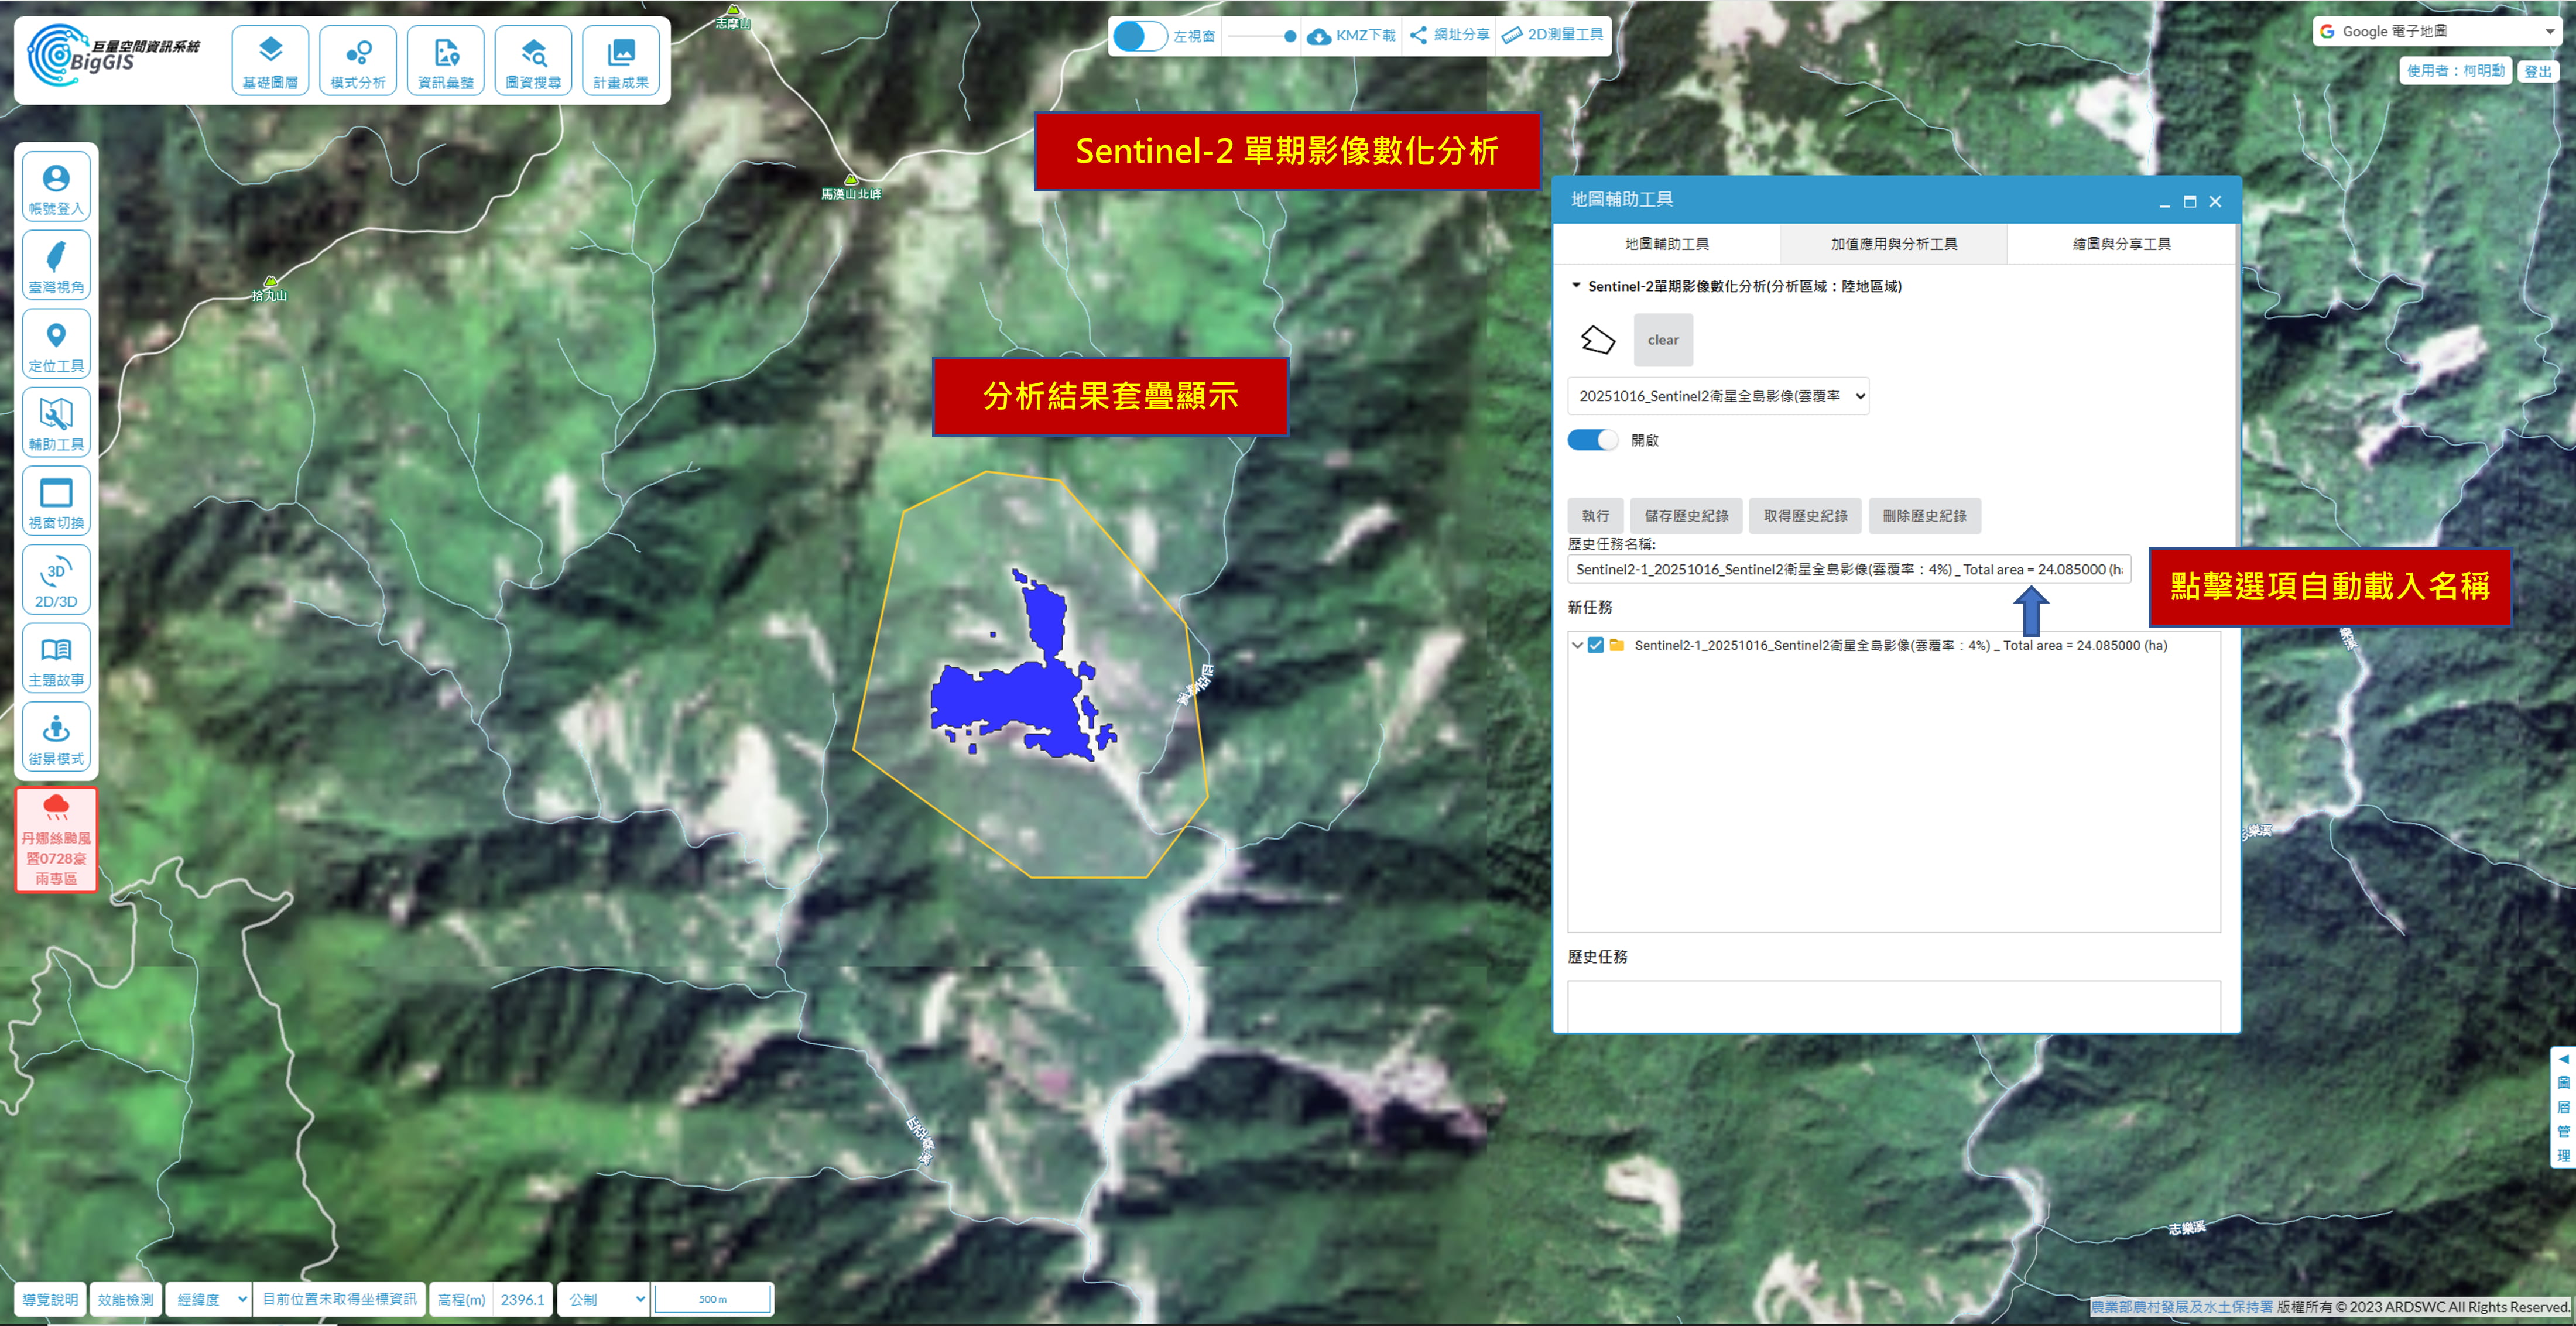The width and height of the screenshot is (2576, 1326).
Task: Click the polygon draw tool icon
Action: [1597, 340]
